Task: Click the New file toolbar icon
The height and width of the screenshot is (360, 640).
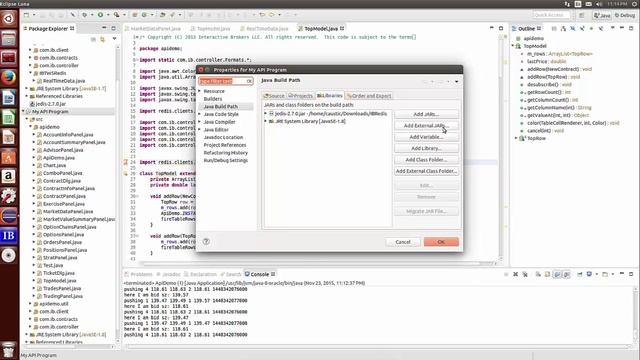Action: 27,15
